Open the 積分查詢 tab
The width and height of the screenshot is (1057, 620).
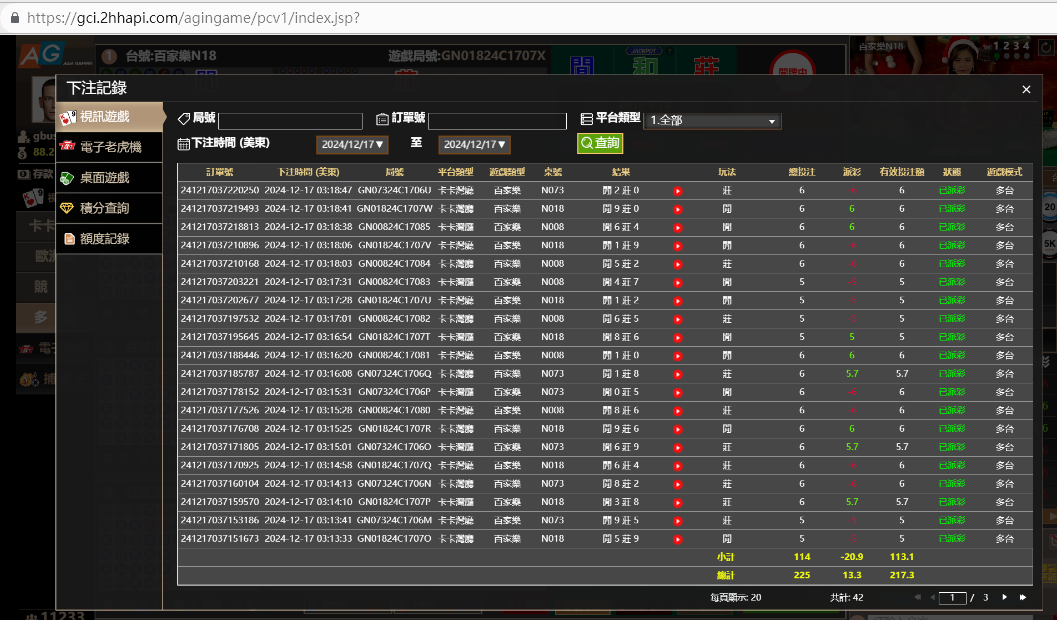pos(110,208)
